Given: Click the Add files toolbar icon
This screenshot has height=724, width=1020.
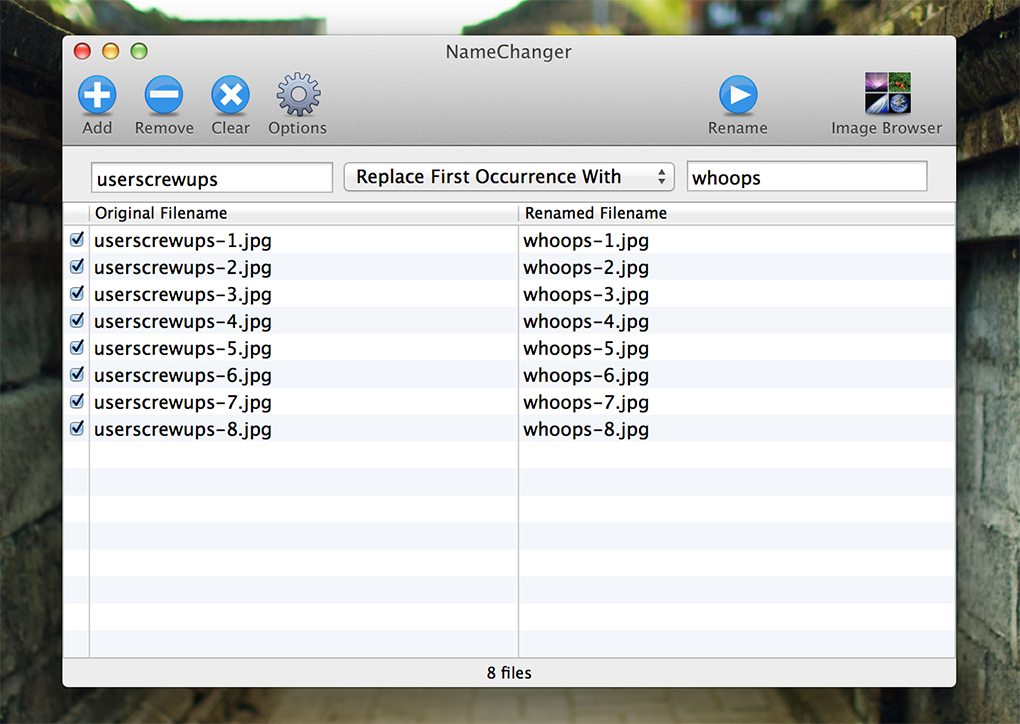Looking at the screenshot, I should pyautogui.click(x=97, y=95).
